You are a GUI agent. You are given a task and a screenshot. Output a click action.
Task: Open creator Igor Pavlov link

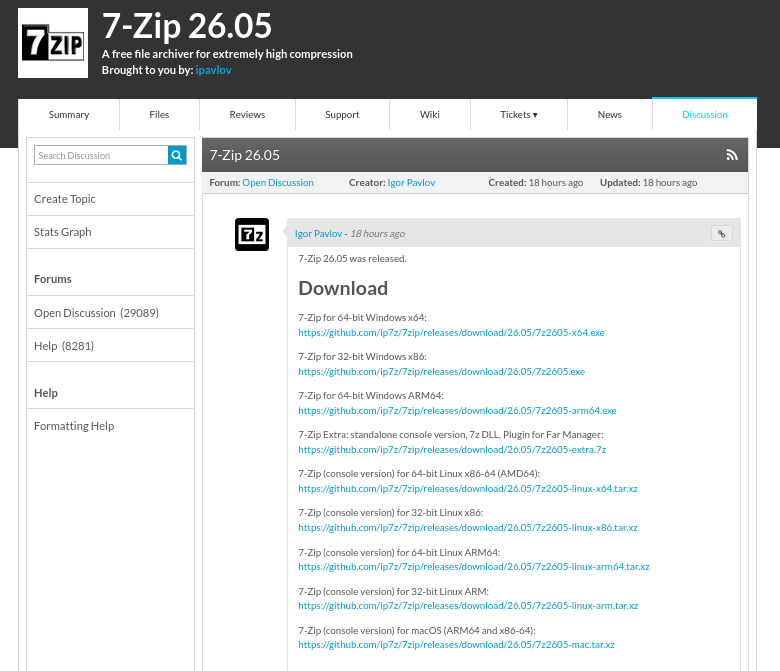(x=411, y=183)
